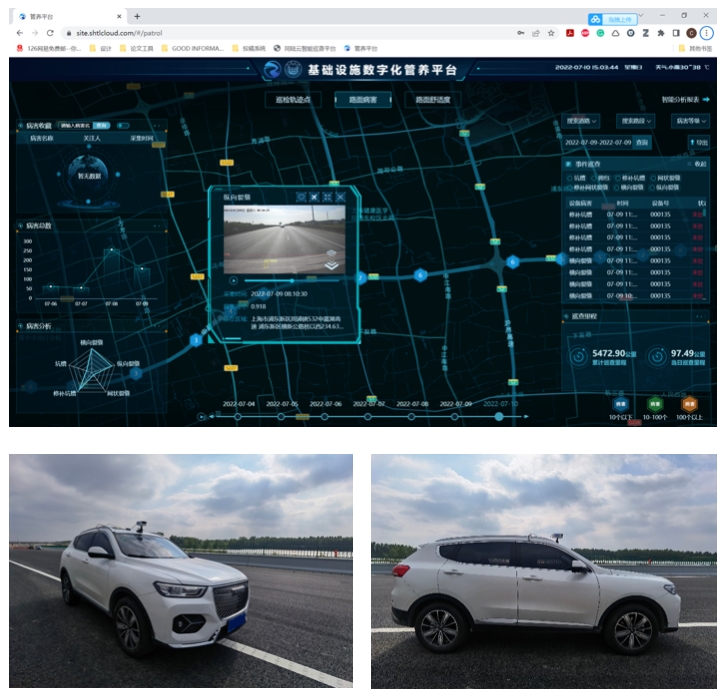725x696 pixels.
Task: Open the 论文工具 bookmark folder
Action: 136,48
